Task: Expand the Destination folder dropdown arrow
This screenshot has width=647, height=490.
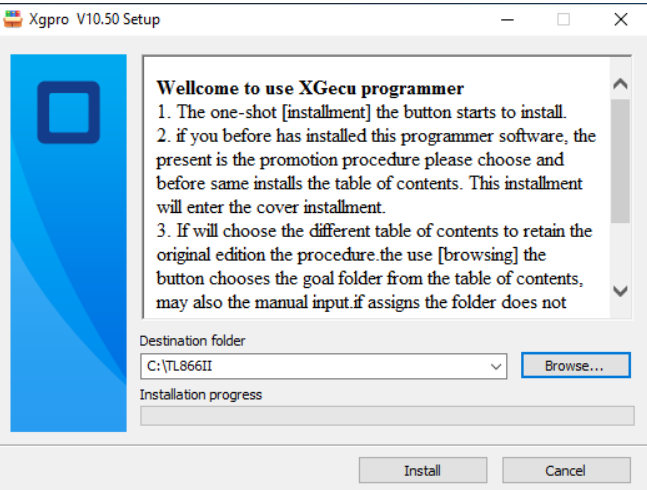Action: coord(496,366)
